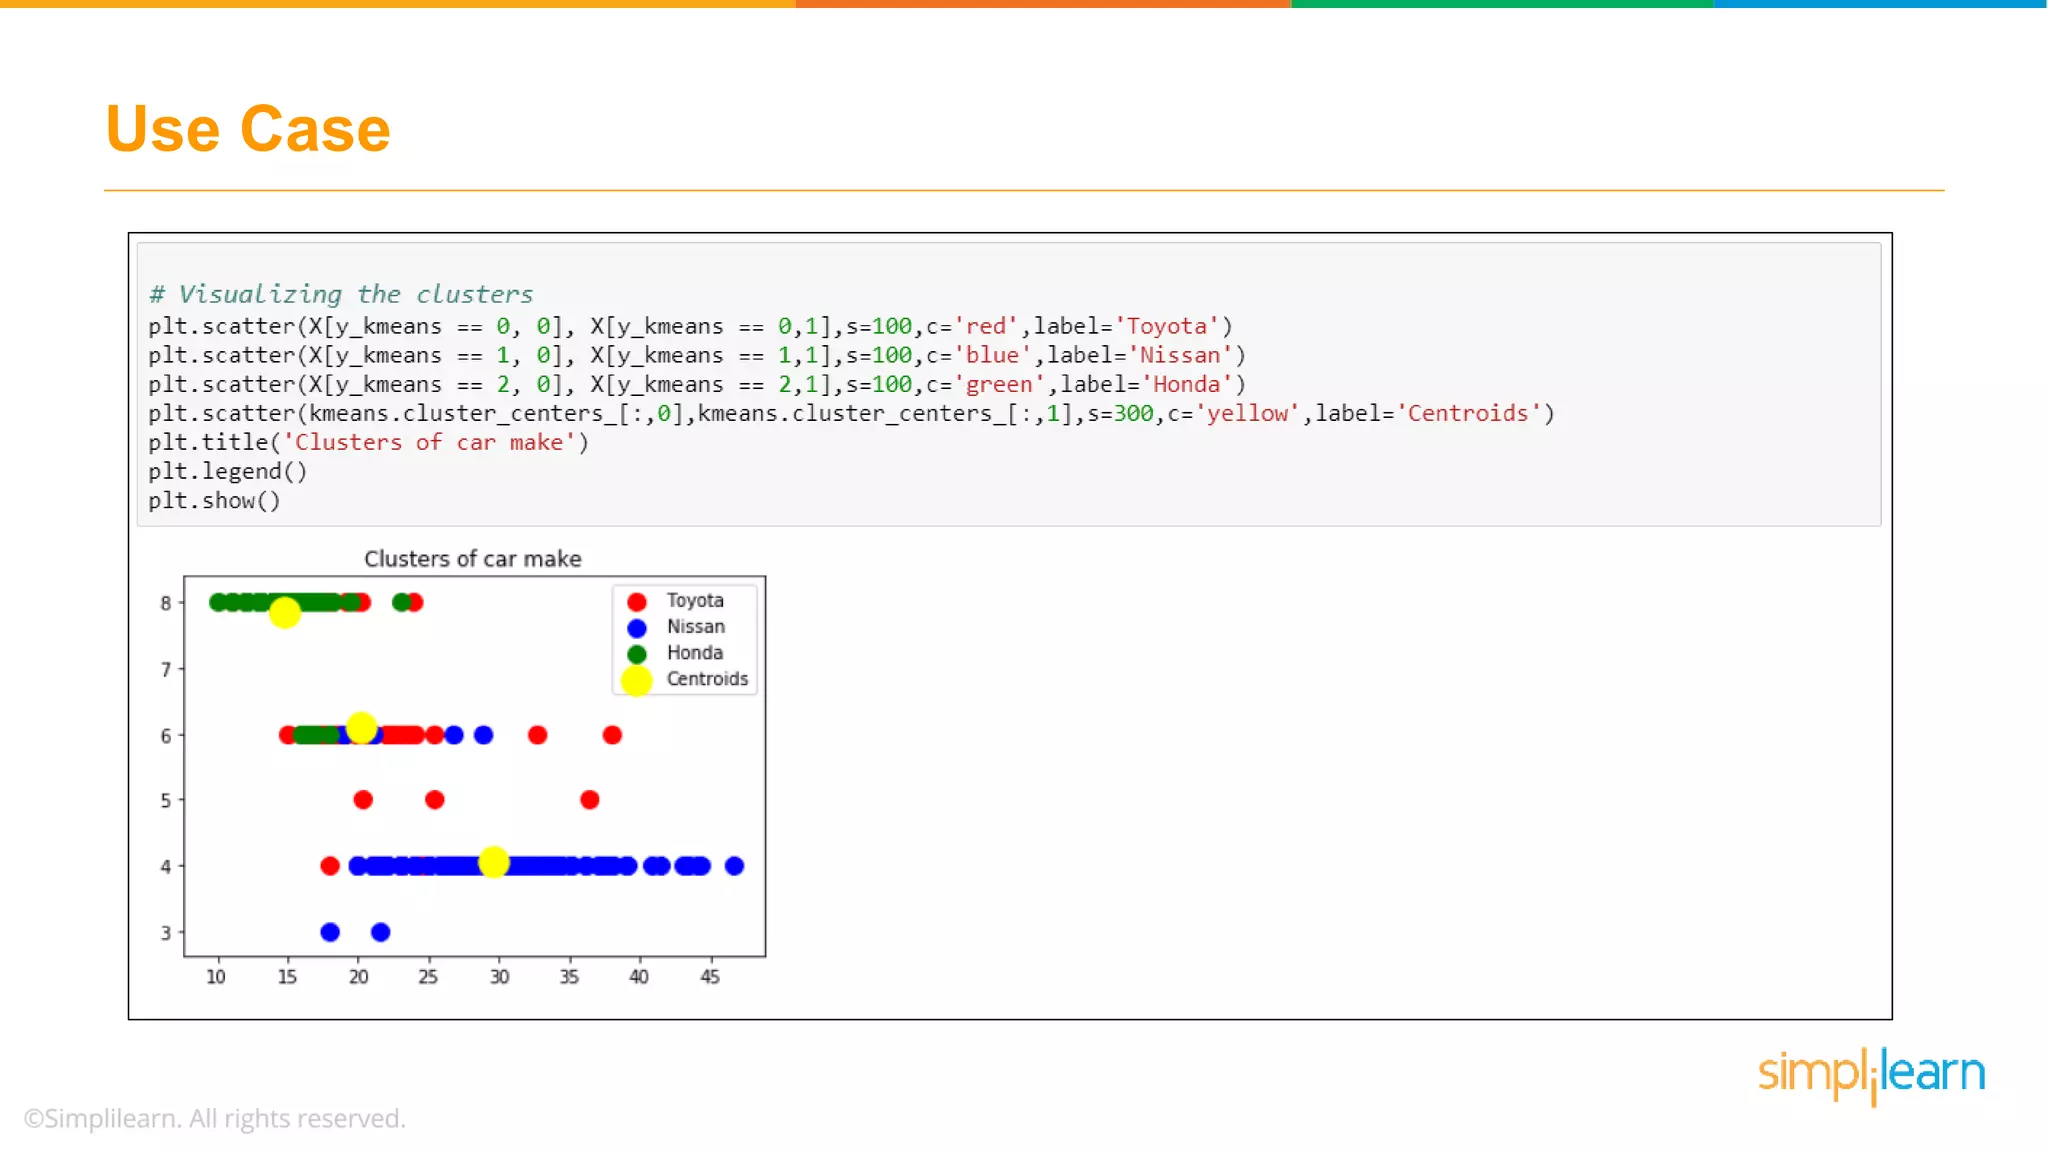Click the plt.legend() code line

coord(228,472)
